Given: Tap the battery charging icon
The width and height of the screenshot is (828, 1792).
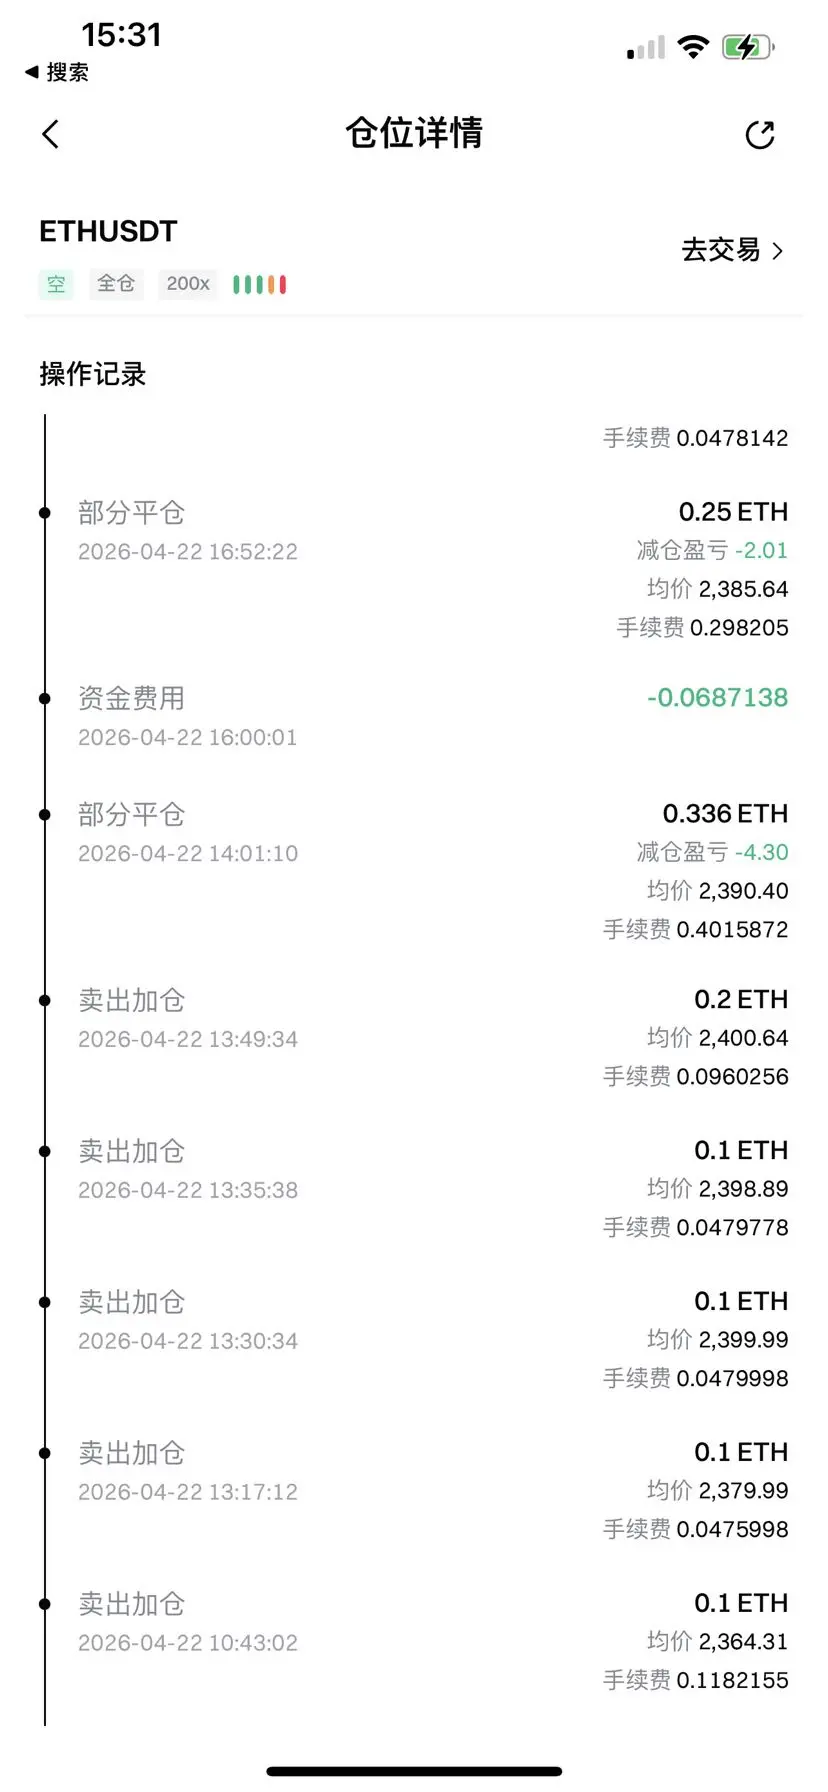Looking at the screenshot, I should [x=748, y=47].
